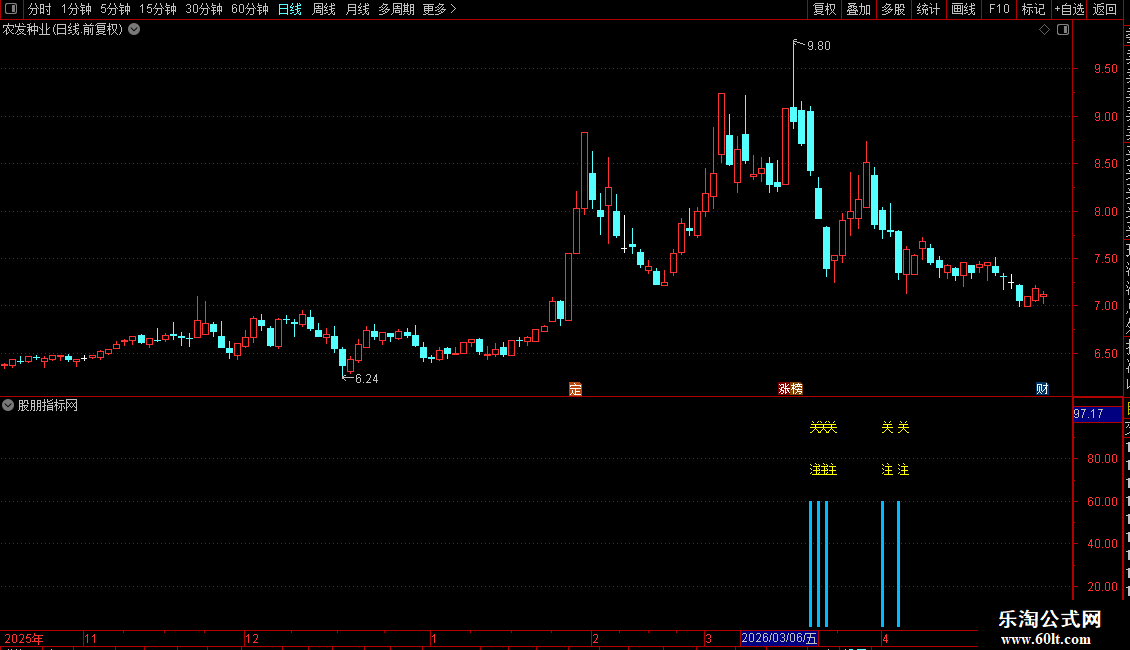Click the 2026/03/06五 date label
1130x650 pixels.
[779, 638]
